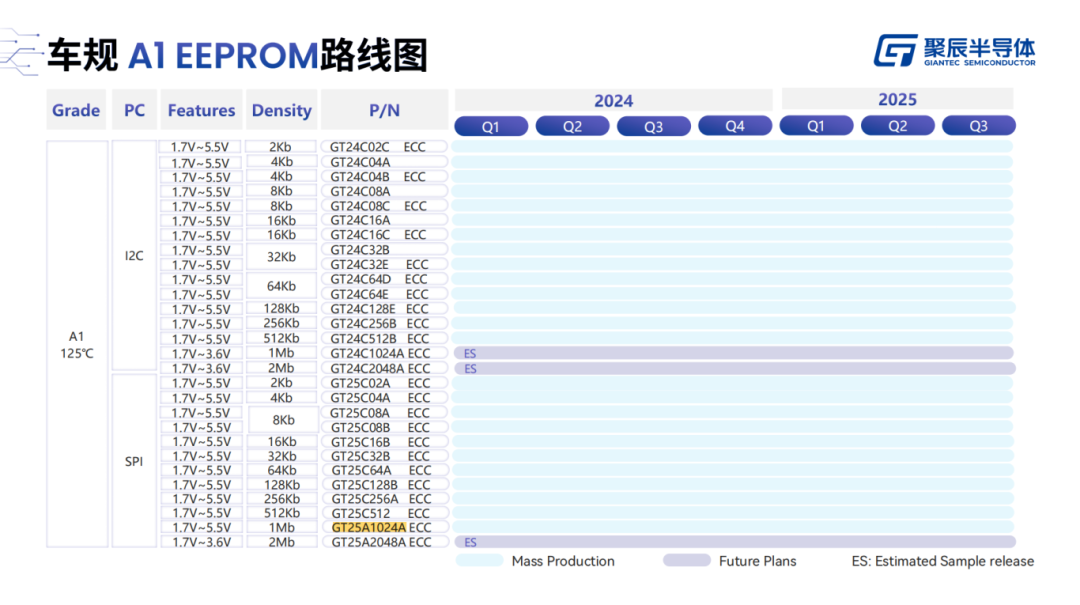The width and height of the screenshot is (1080, 605).
Task: Select part number GT24C256B
Action: [364, 323]
